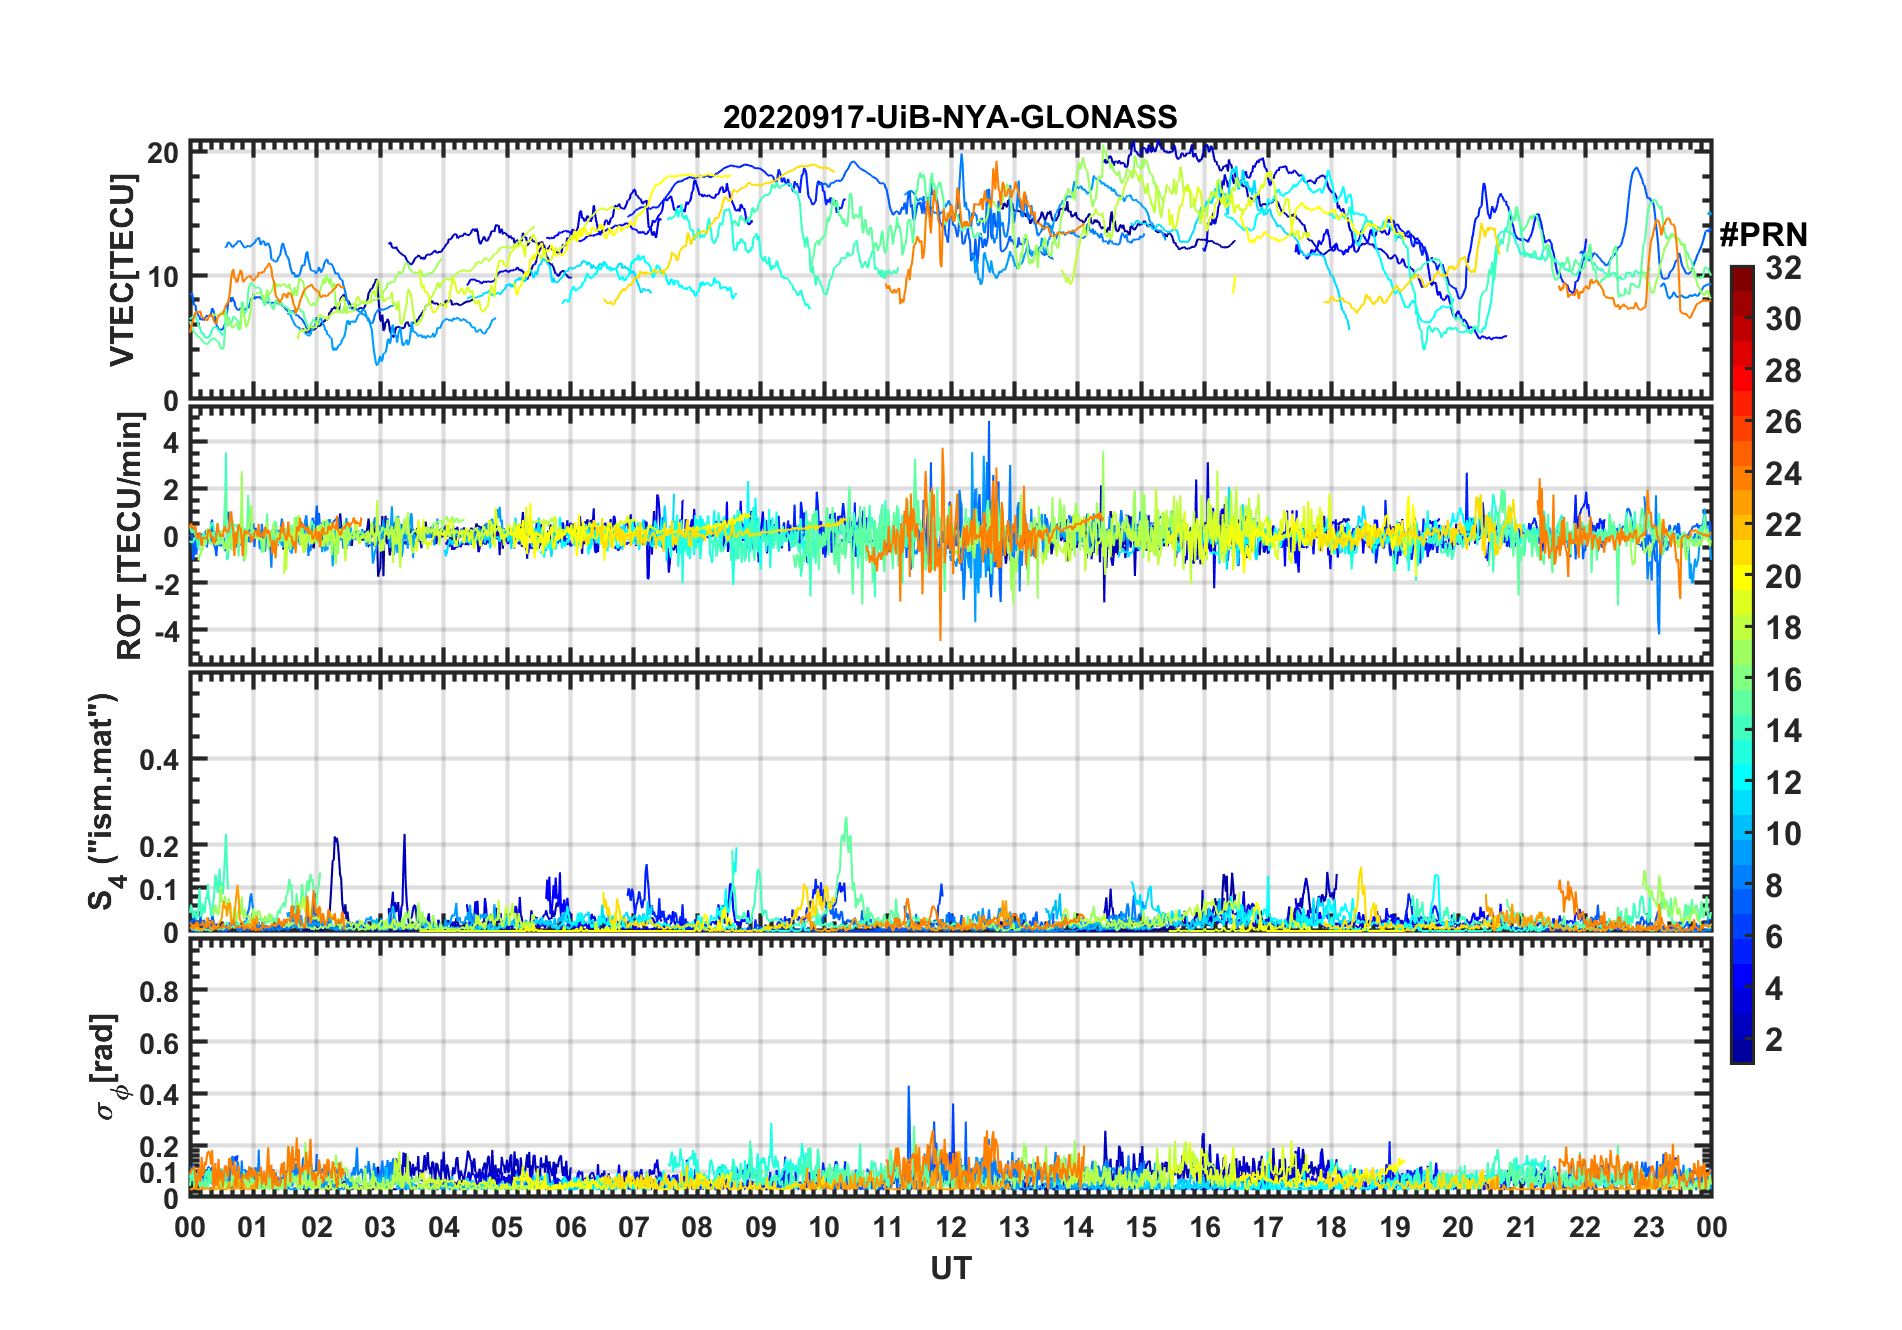
Task: Click inside the VTEC time-series panel
Action: (950, 270)
